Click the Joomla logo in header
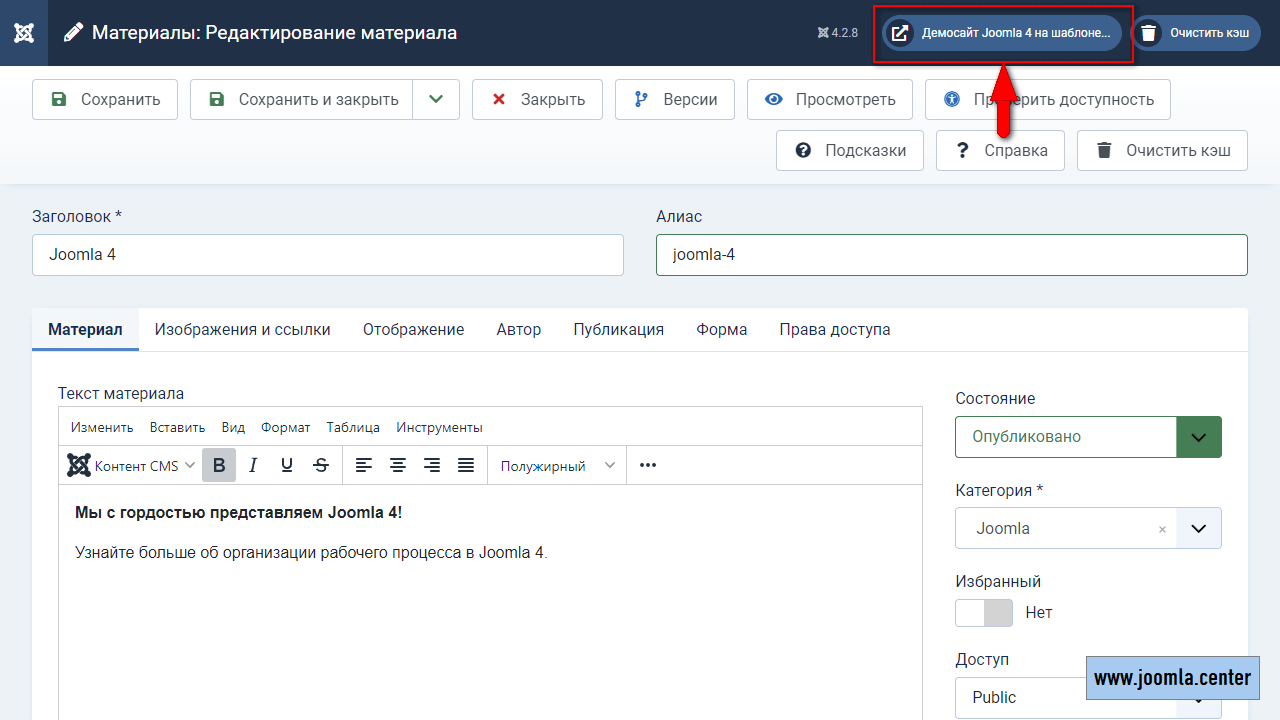The width and height of the screenshot is (1280, 720). point(24,33)
